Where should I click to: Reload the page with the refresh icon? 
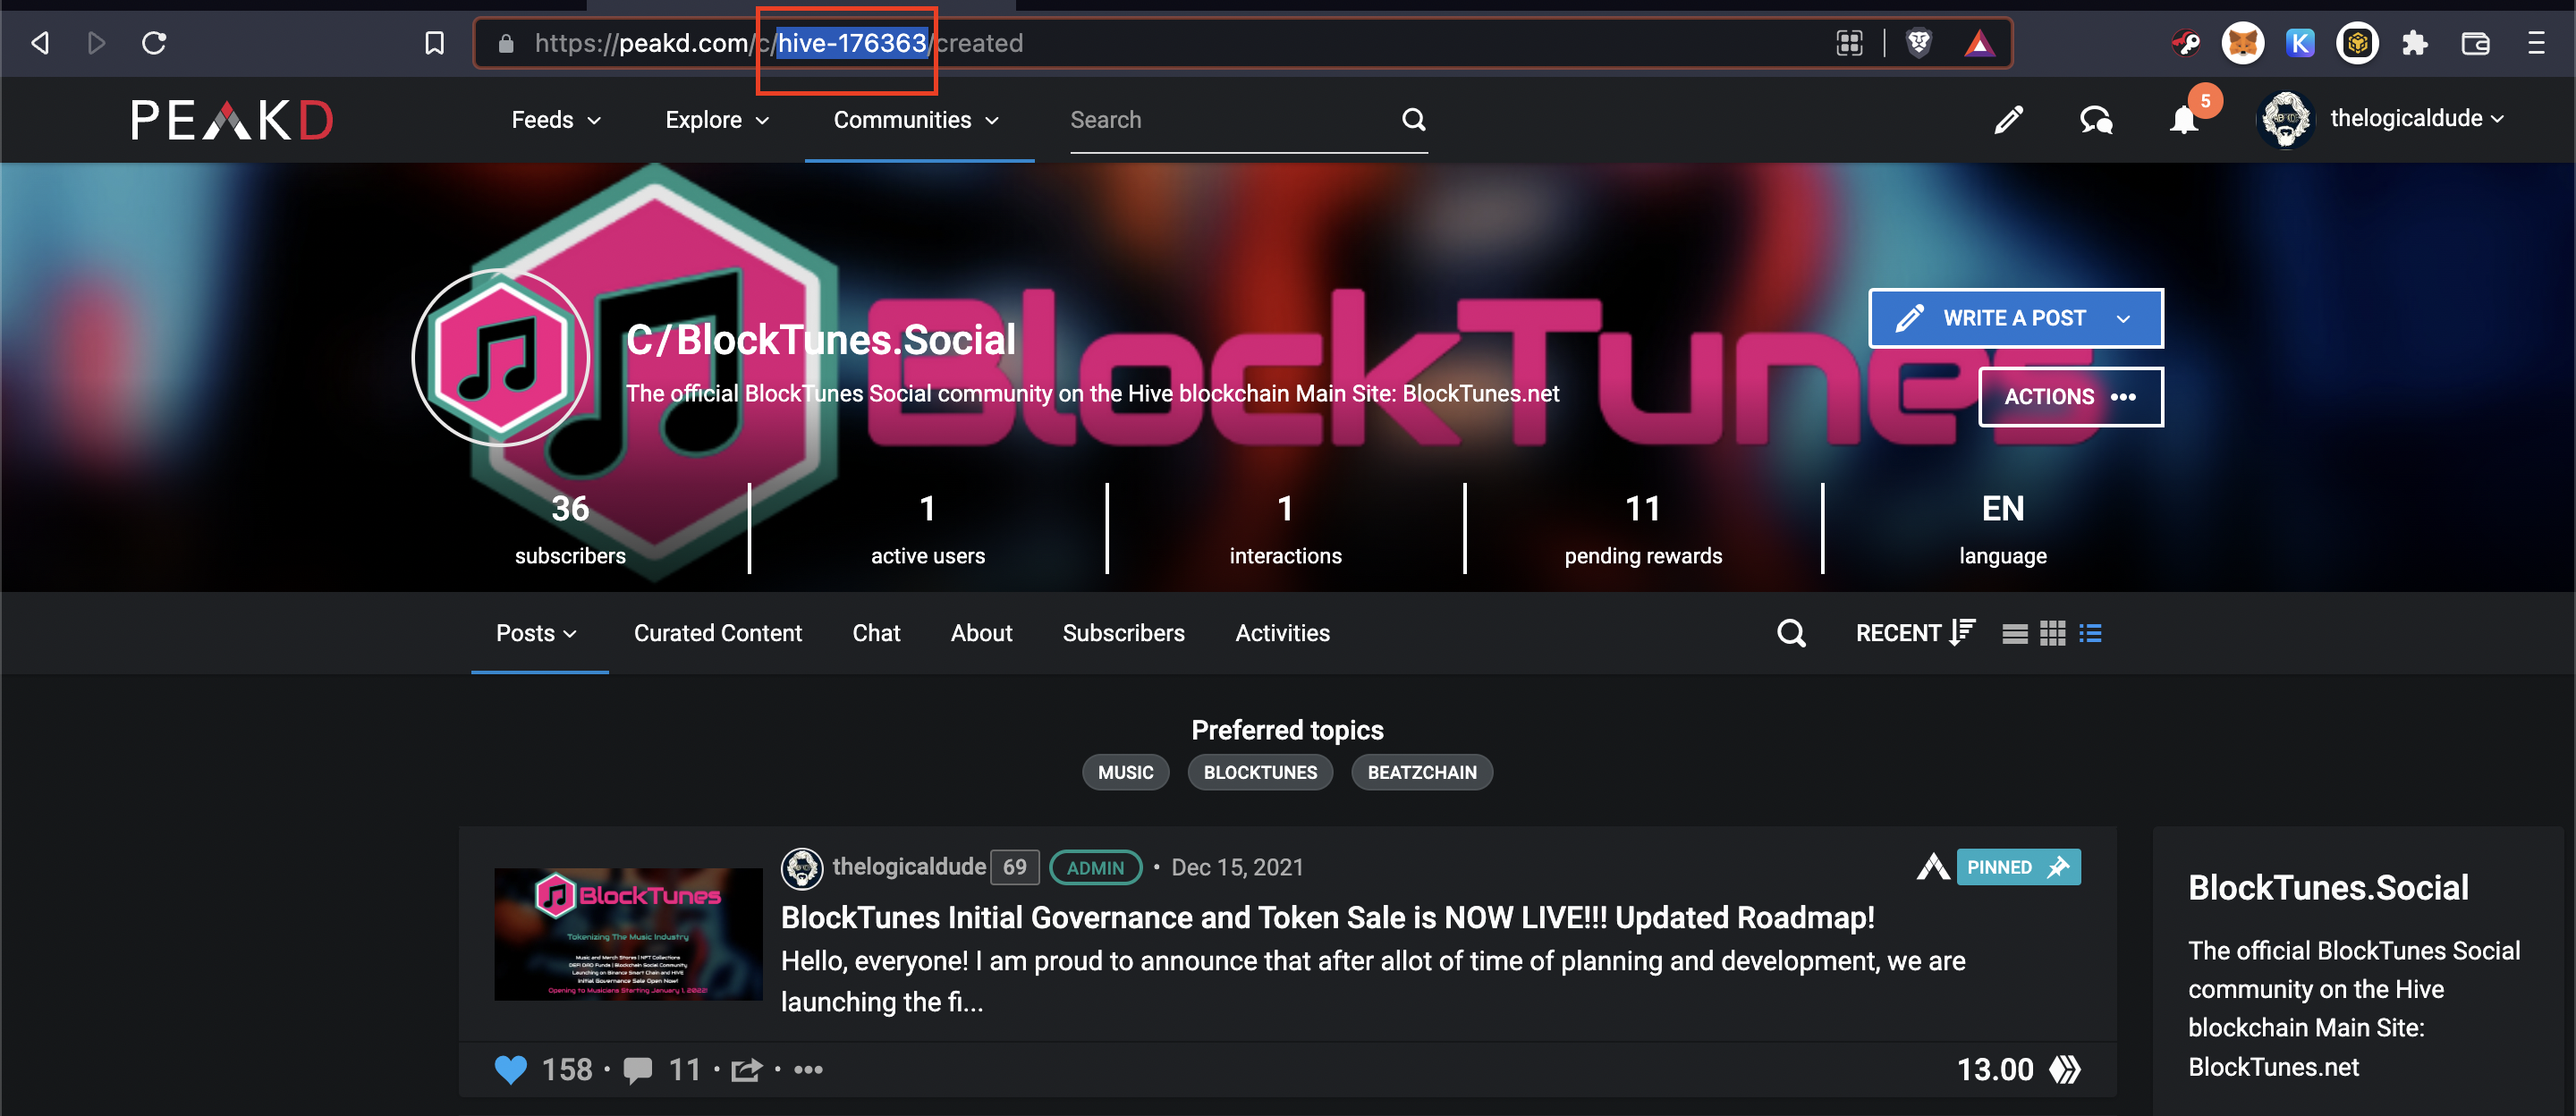[154, 43]
